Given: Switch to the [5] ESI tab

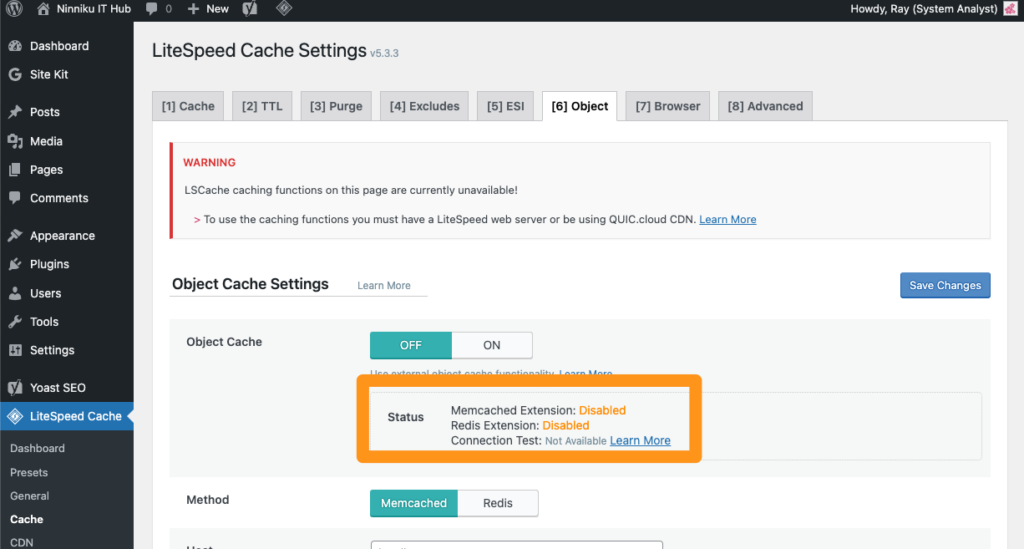Looking at the screenshot, I should [505, 106].
